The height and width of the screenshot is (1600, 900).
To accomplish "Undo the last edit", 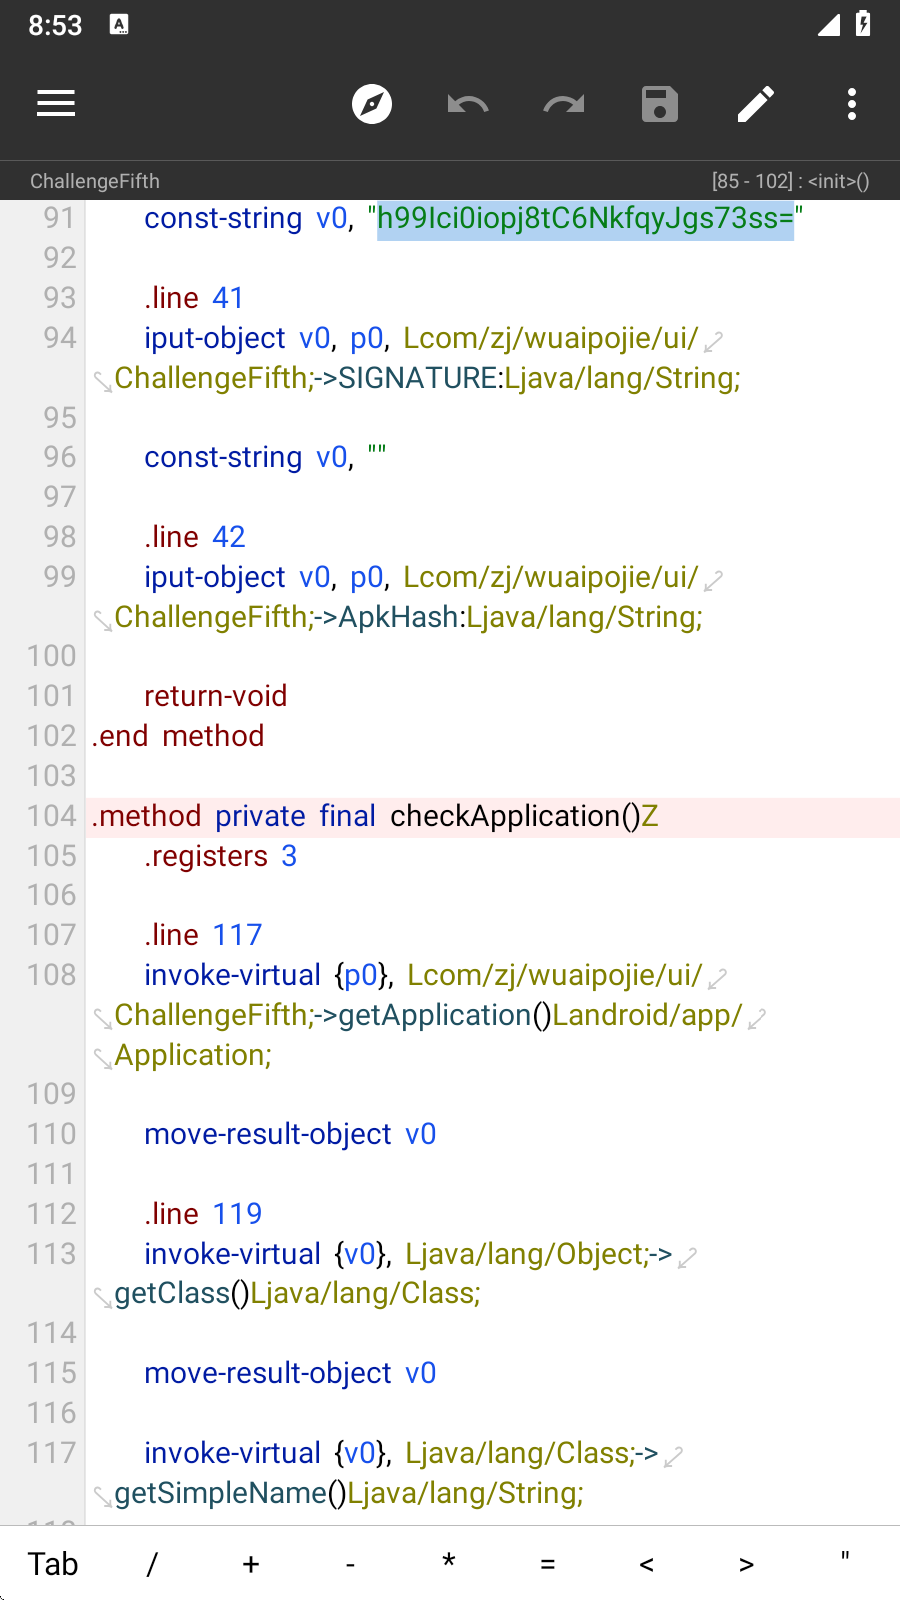I will (468, 104).
